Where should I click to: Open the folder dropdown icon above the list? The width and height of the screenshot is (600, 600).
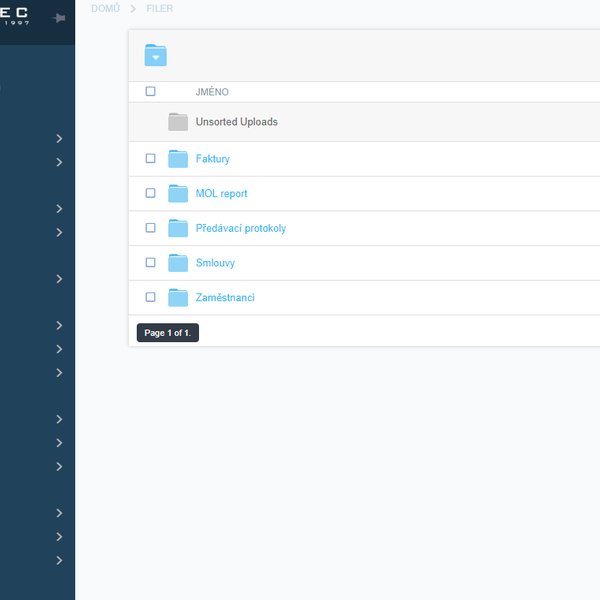point(155,55)
